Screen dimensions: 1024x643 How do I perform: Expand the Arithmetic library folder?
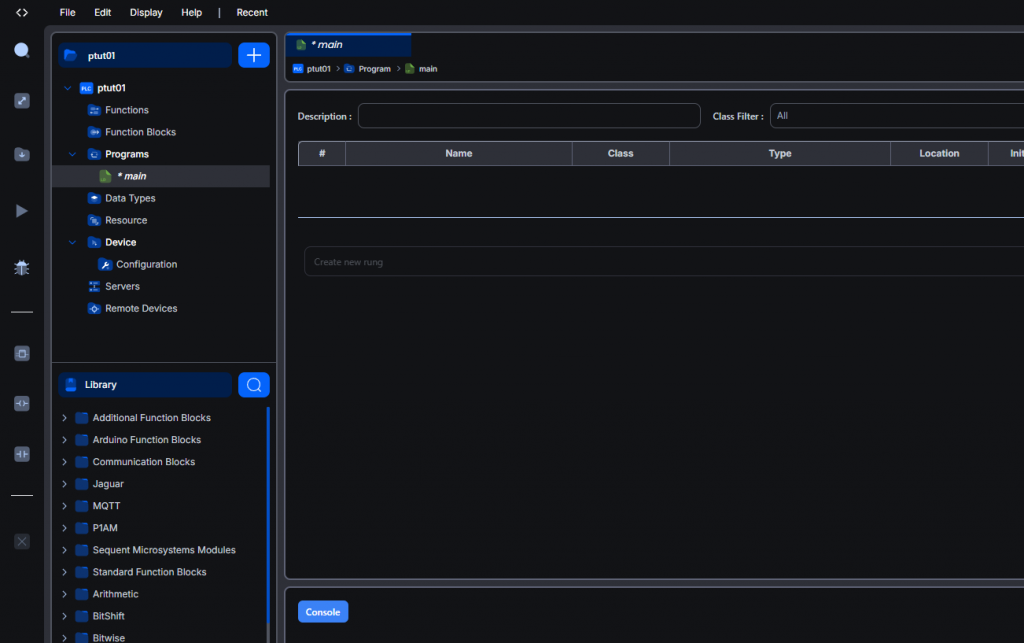(x=65, y=594)
